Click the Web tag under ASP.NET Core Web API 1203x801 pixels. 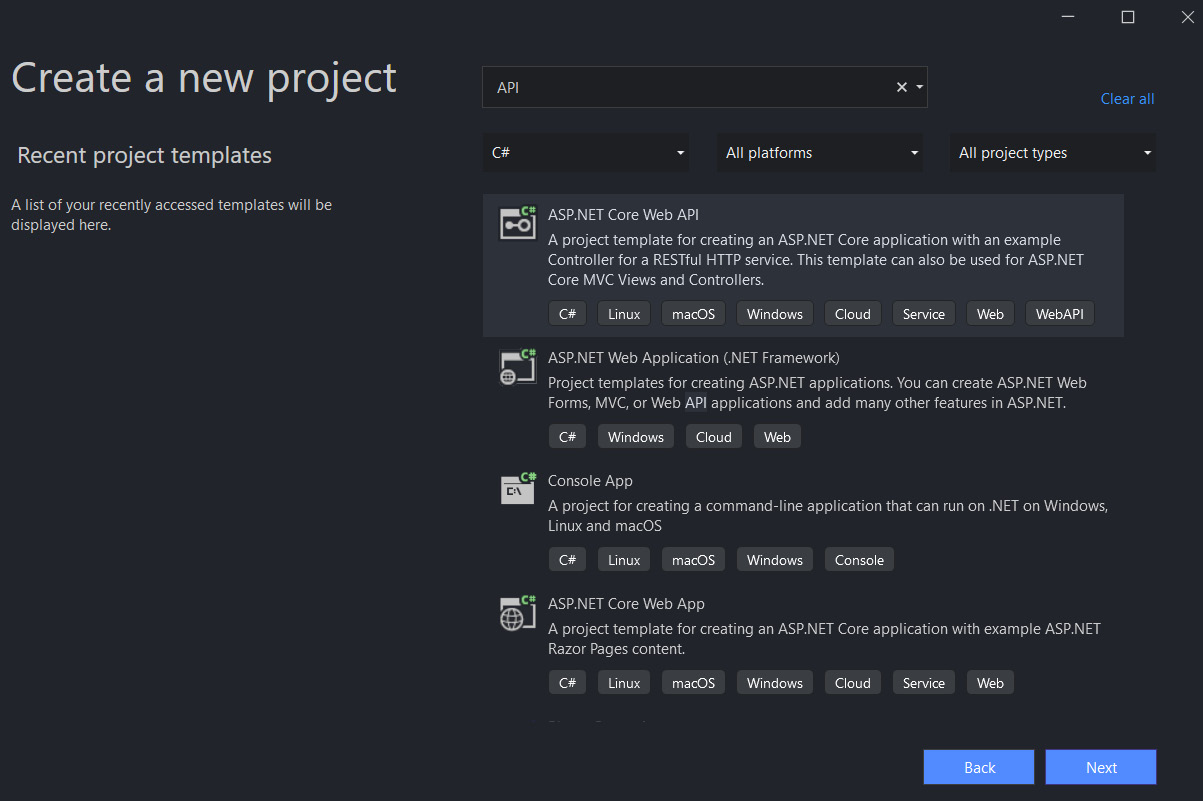point(990,314)
